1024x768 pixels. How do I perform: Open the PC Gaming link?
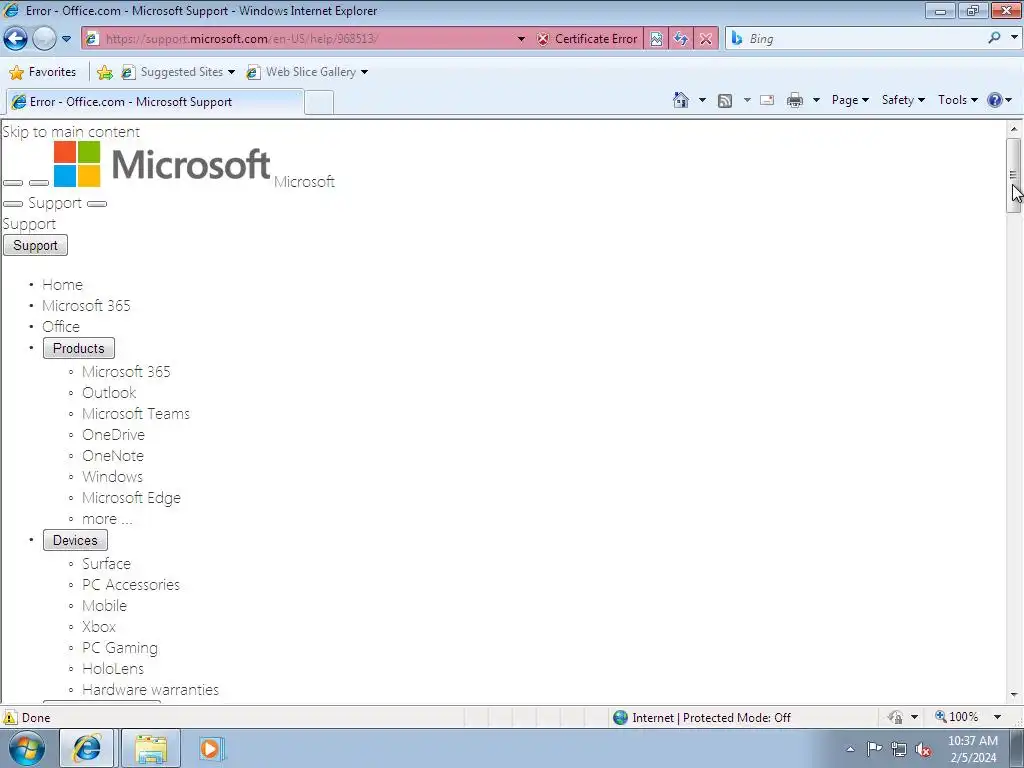click(120, 648)
